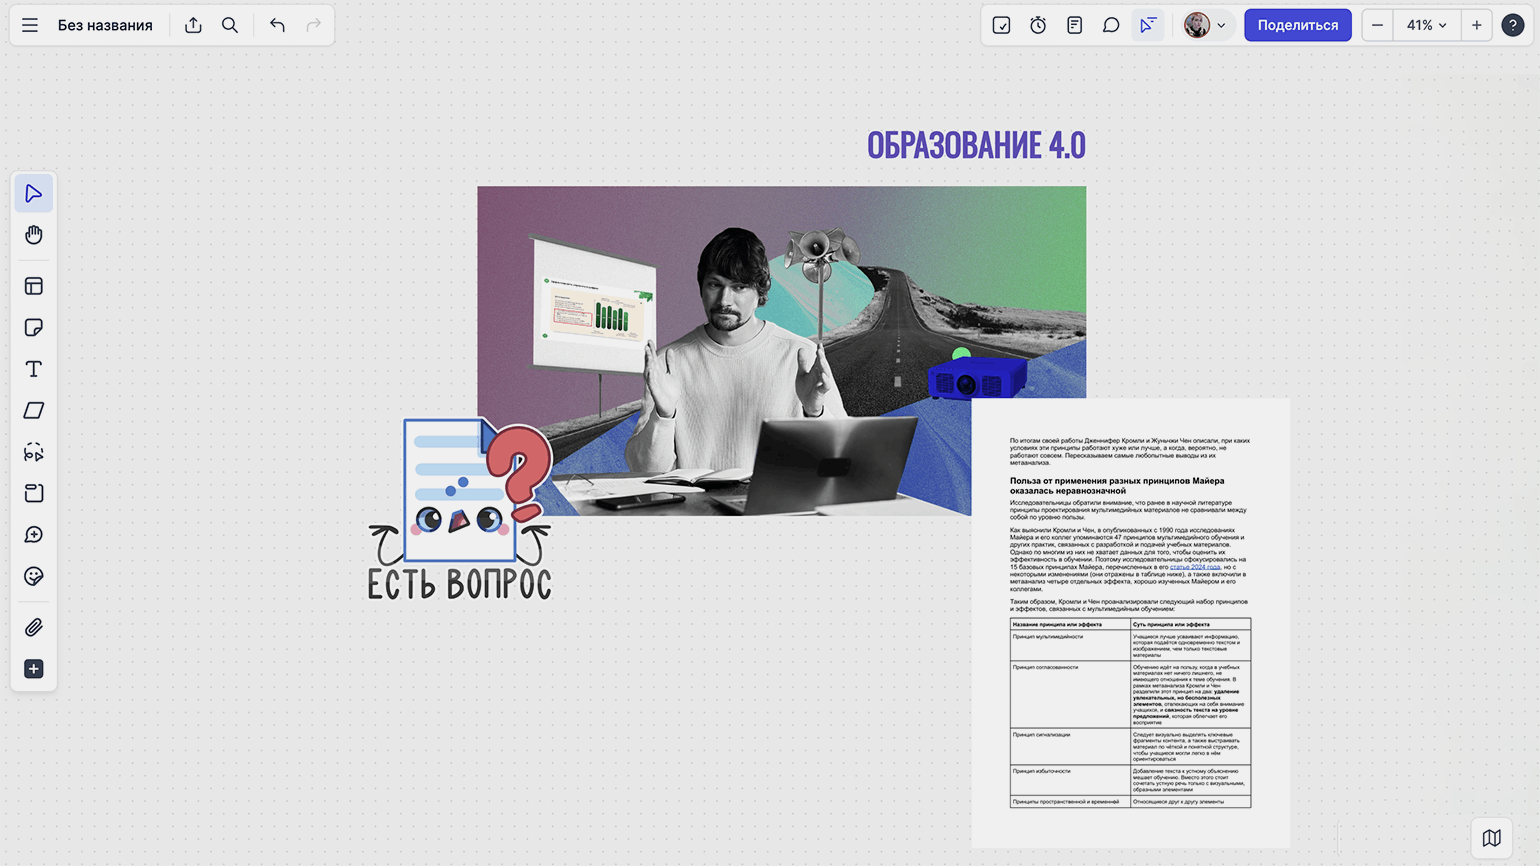The image size is (1540, 866).
Task: Expand more tools with plus button
Action: 33,669
